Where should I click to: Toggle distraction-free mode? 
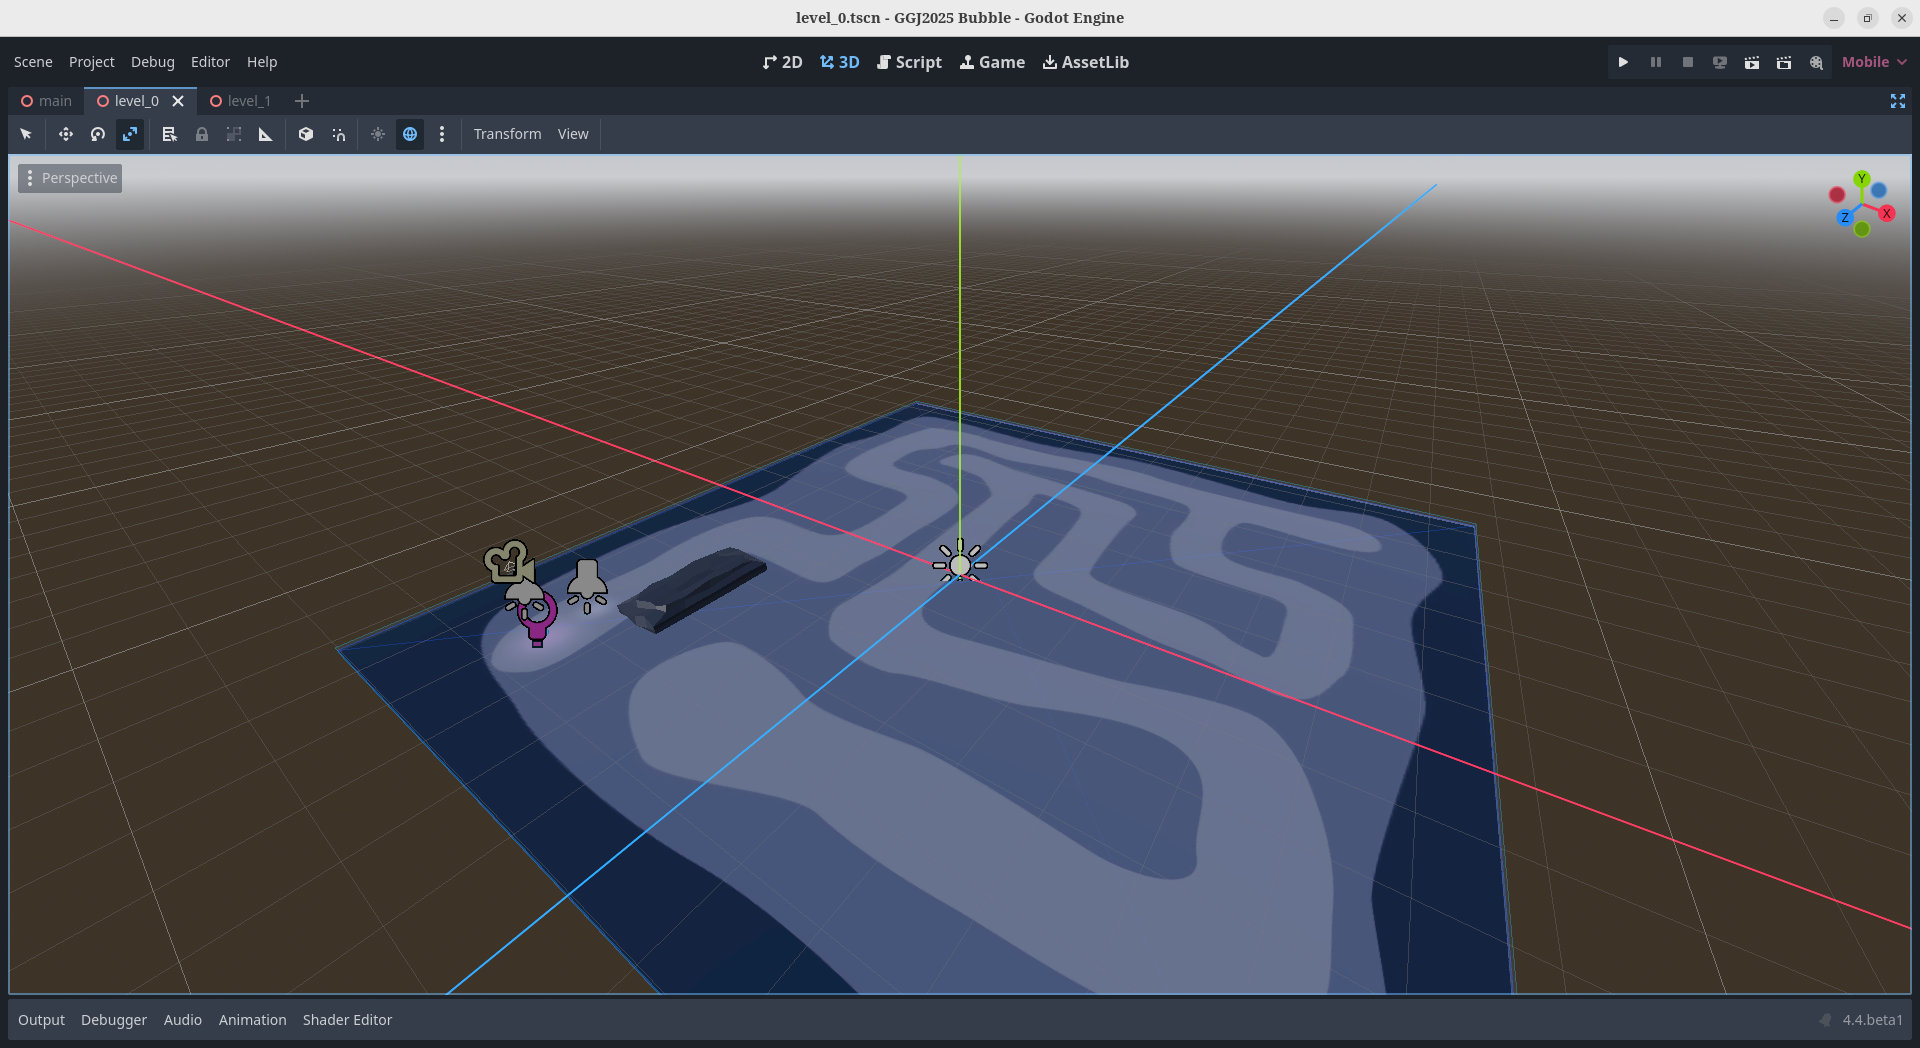[1898, 101]
